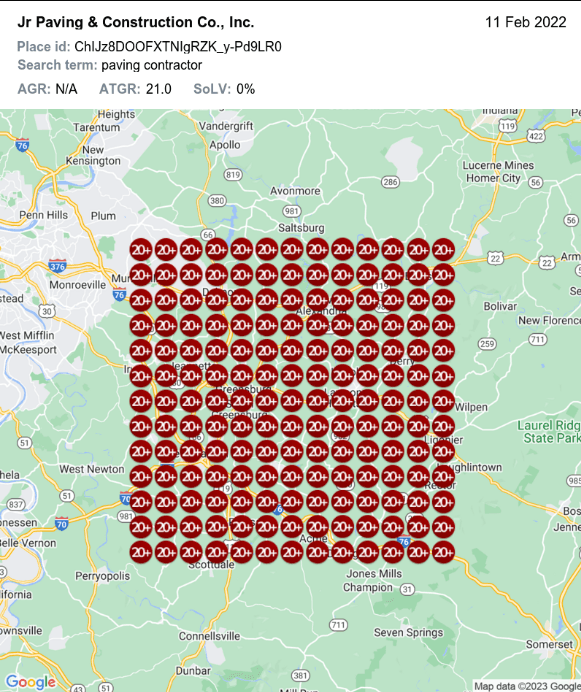The width and height of the screenshot is (581, 692).
Task: Click the Seven Springs label
Action: pos(408,632)
